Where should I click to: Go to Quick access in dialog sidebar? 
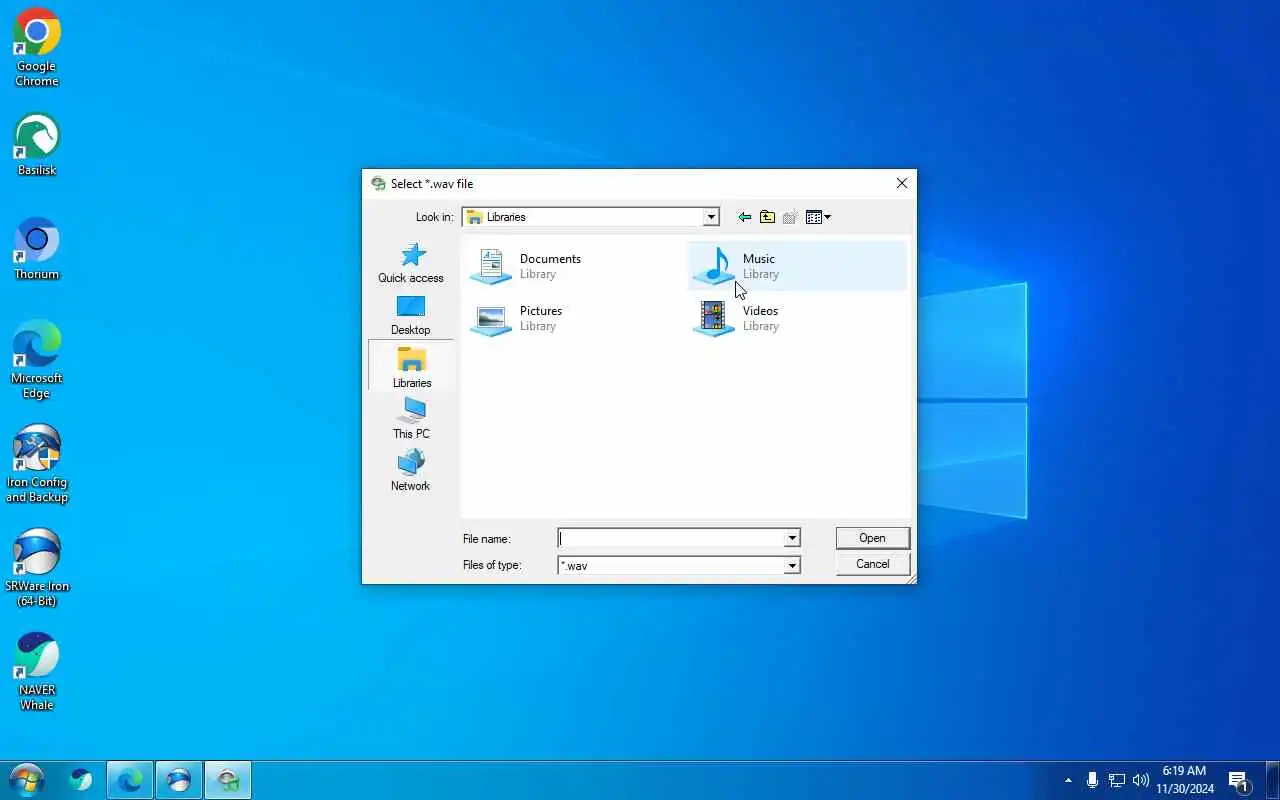coord(411,263)
